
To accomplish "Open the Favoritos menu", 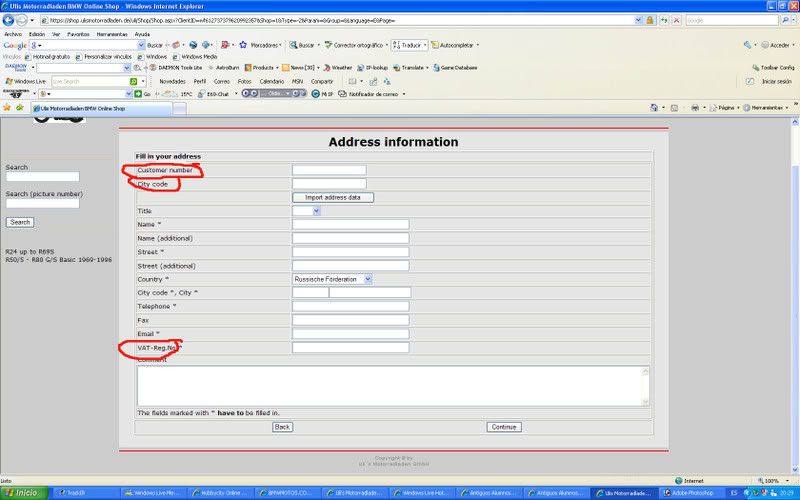I will 78,34.
